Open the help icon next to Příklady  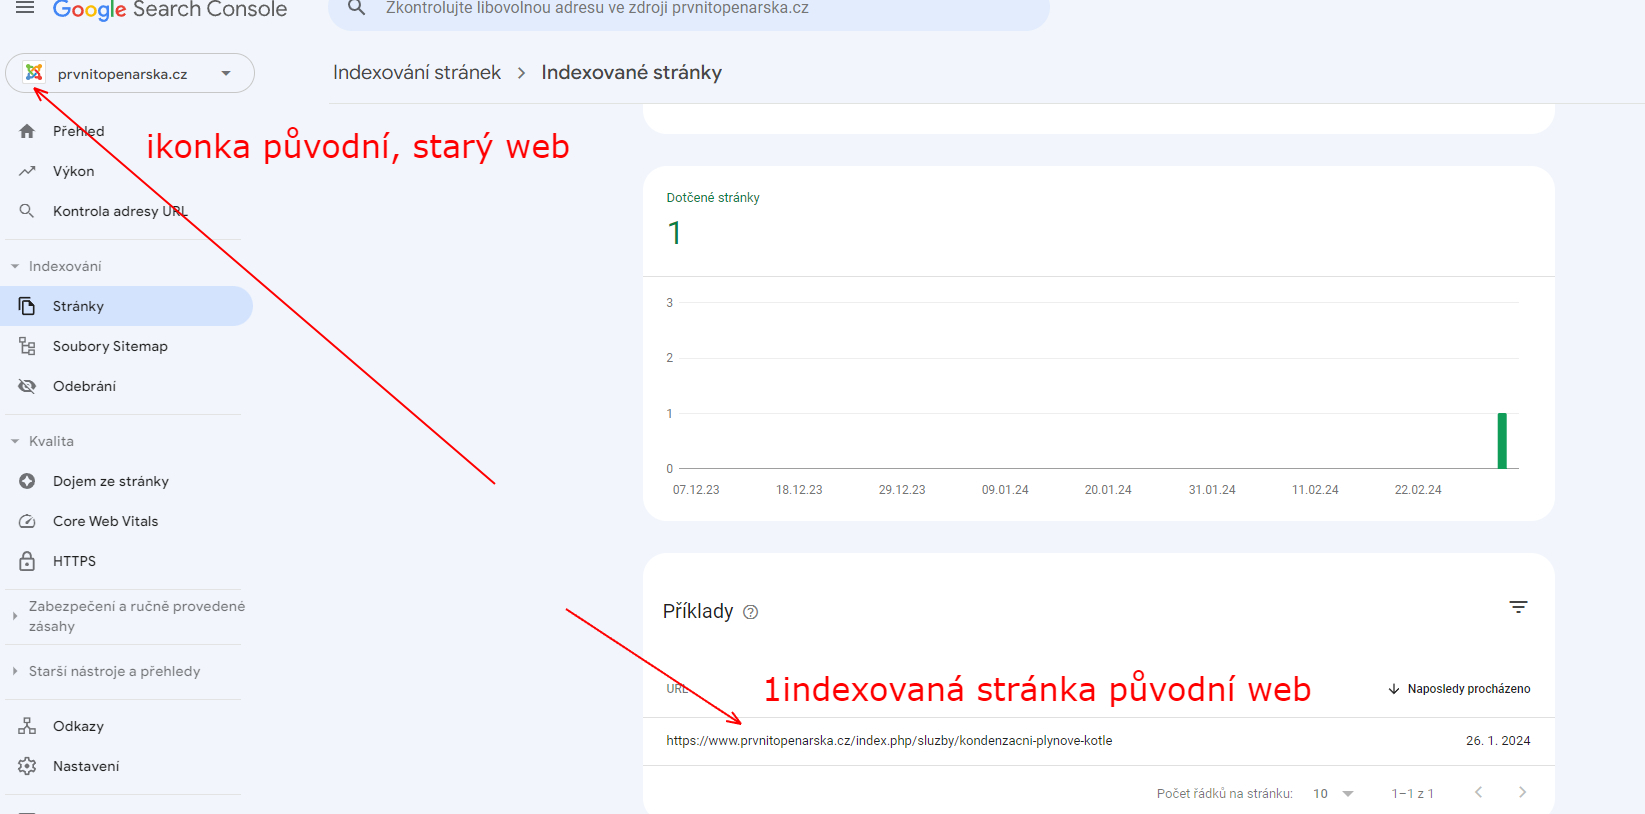[751, 612]
